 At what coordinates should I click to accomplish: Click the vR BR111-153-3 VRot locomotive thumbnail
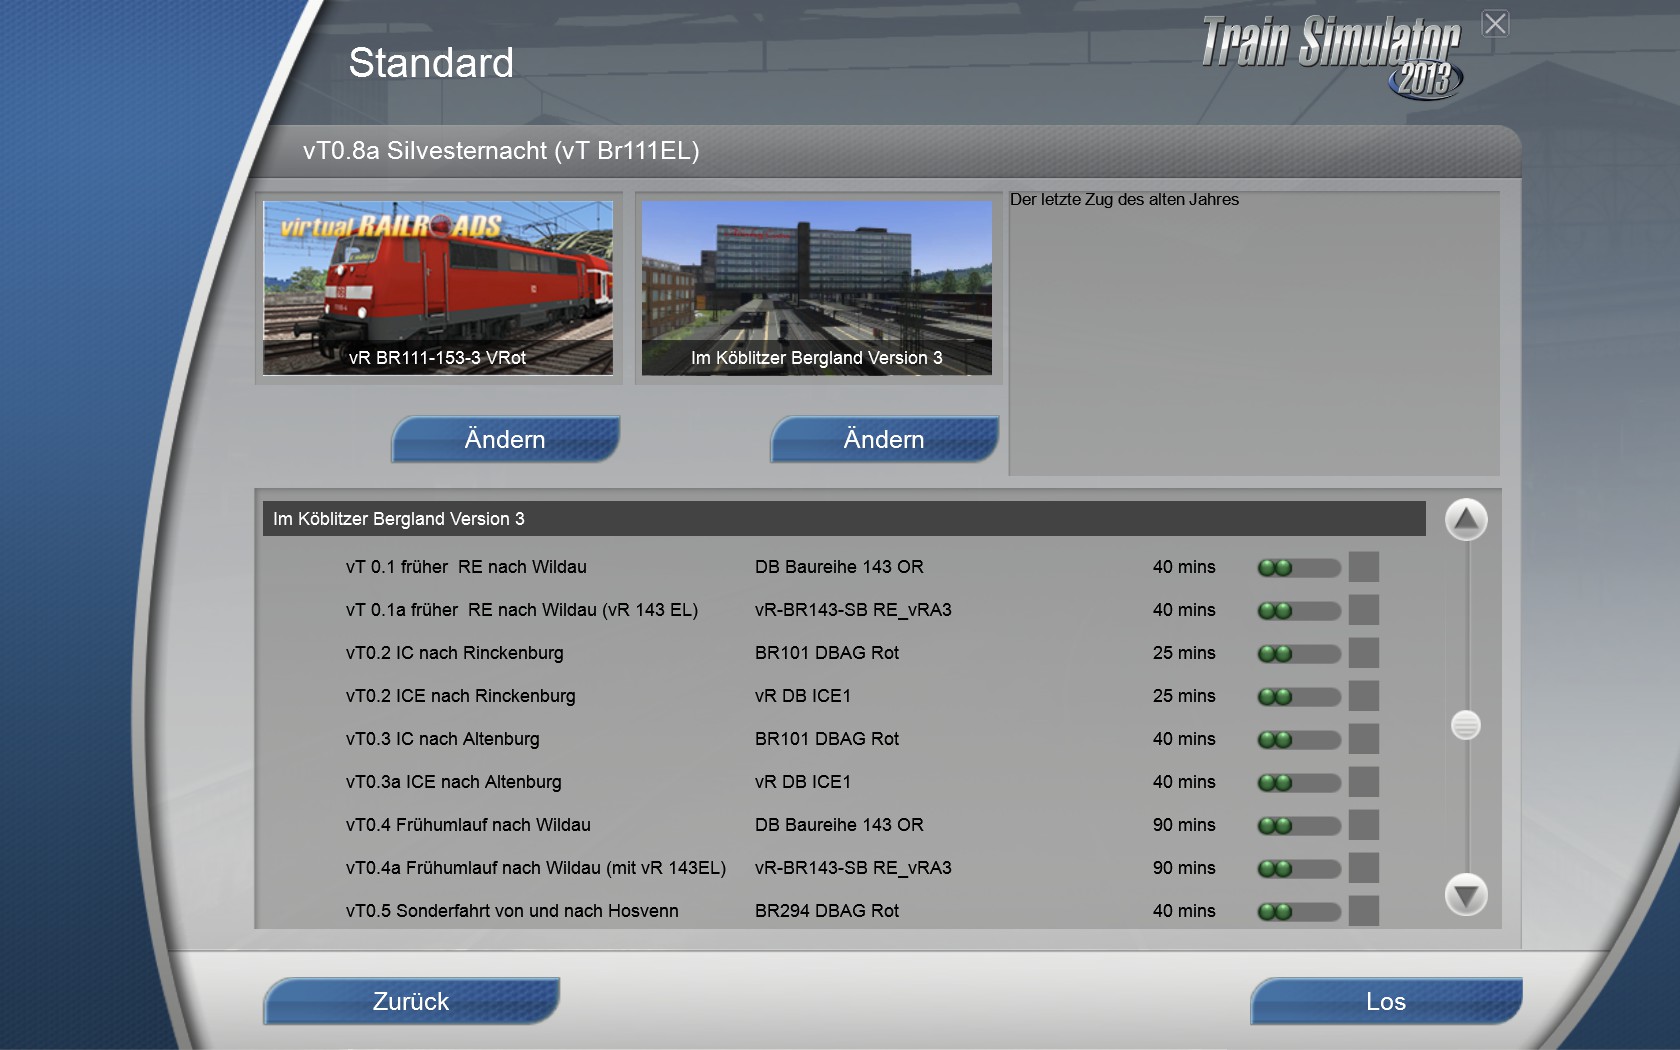438,288
